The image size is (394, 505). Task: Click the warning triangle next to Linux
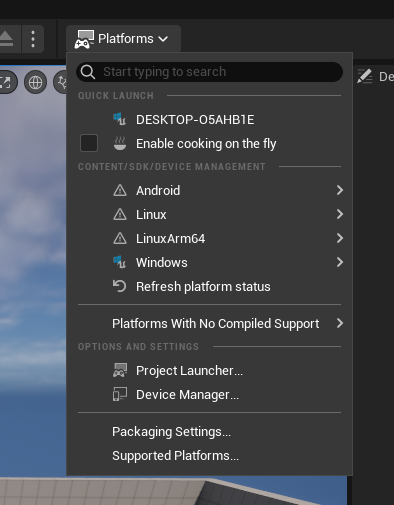pyautogui.click(x=120, y=214)
